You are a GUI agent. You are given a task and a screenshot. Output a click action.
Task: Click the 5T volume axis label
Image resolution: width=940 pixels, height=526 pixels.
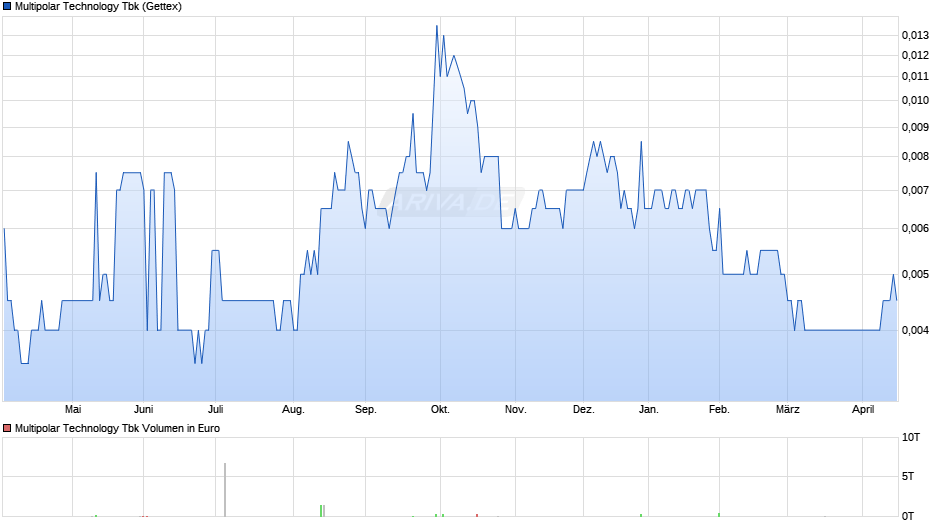pyautogui.click(x=908, y=476)
